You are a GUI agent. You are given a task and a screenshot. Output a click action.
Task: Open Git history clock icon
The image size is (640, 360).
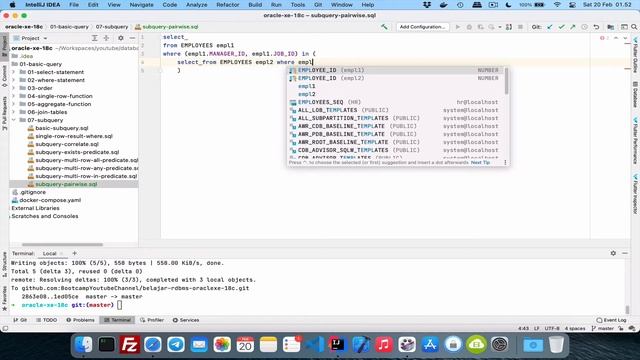[x=584, y=27]
